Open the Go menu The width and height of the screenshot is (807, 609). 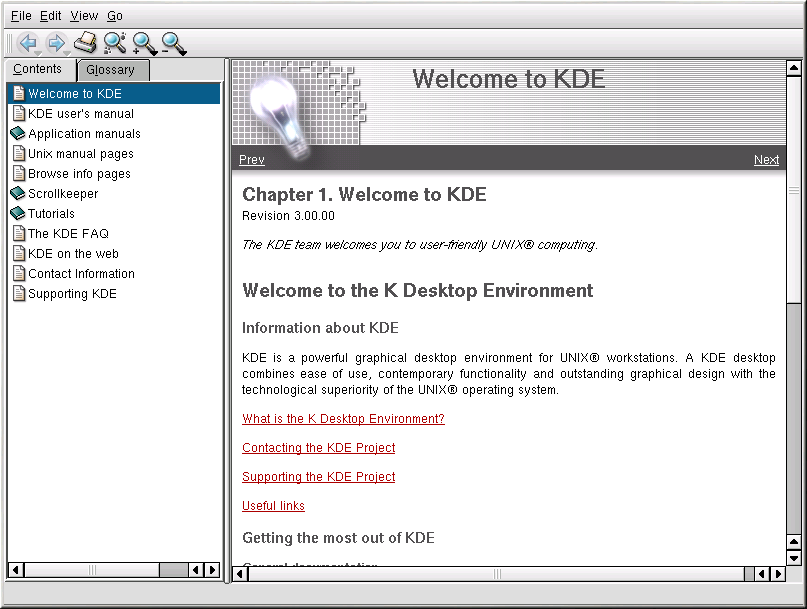[x=115, y=16]
